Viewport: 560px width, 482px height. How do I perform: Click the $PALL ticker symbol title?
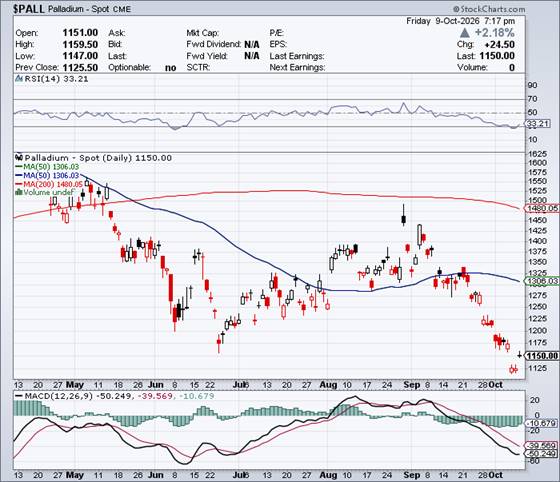29,9
